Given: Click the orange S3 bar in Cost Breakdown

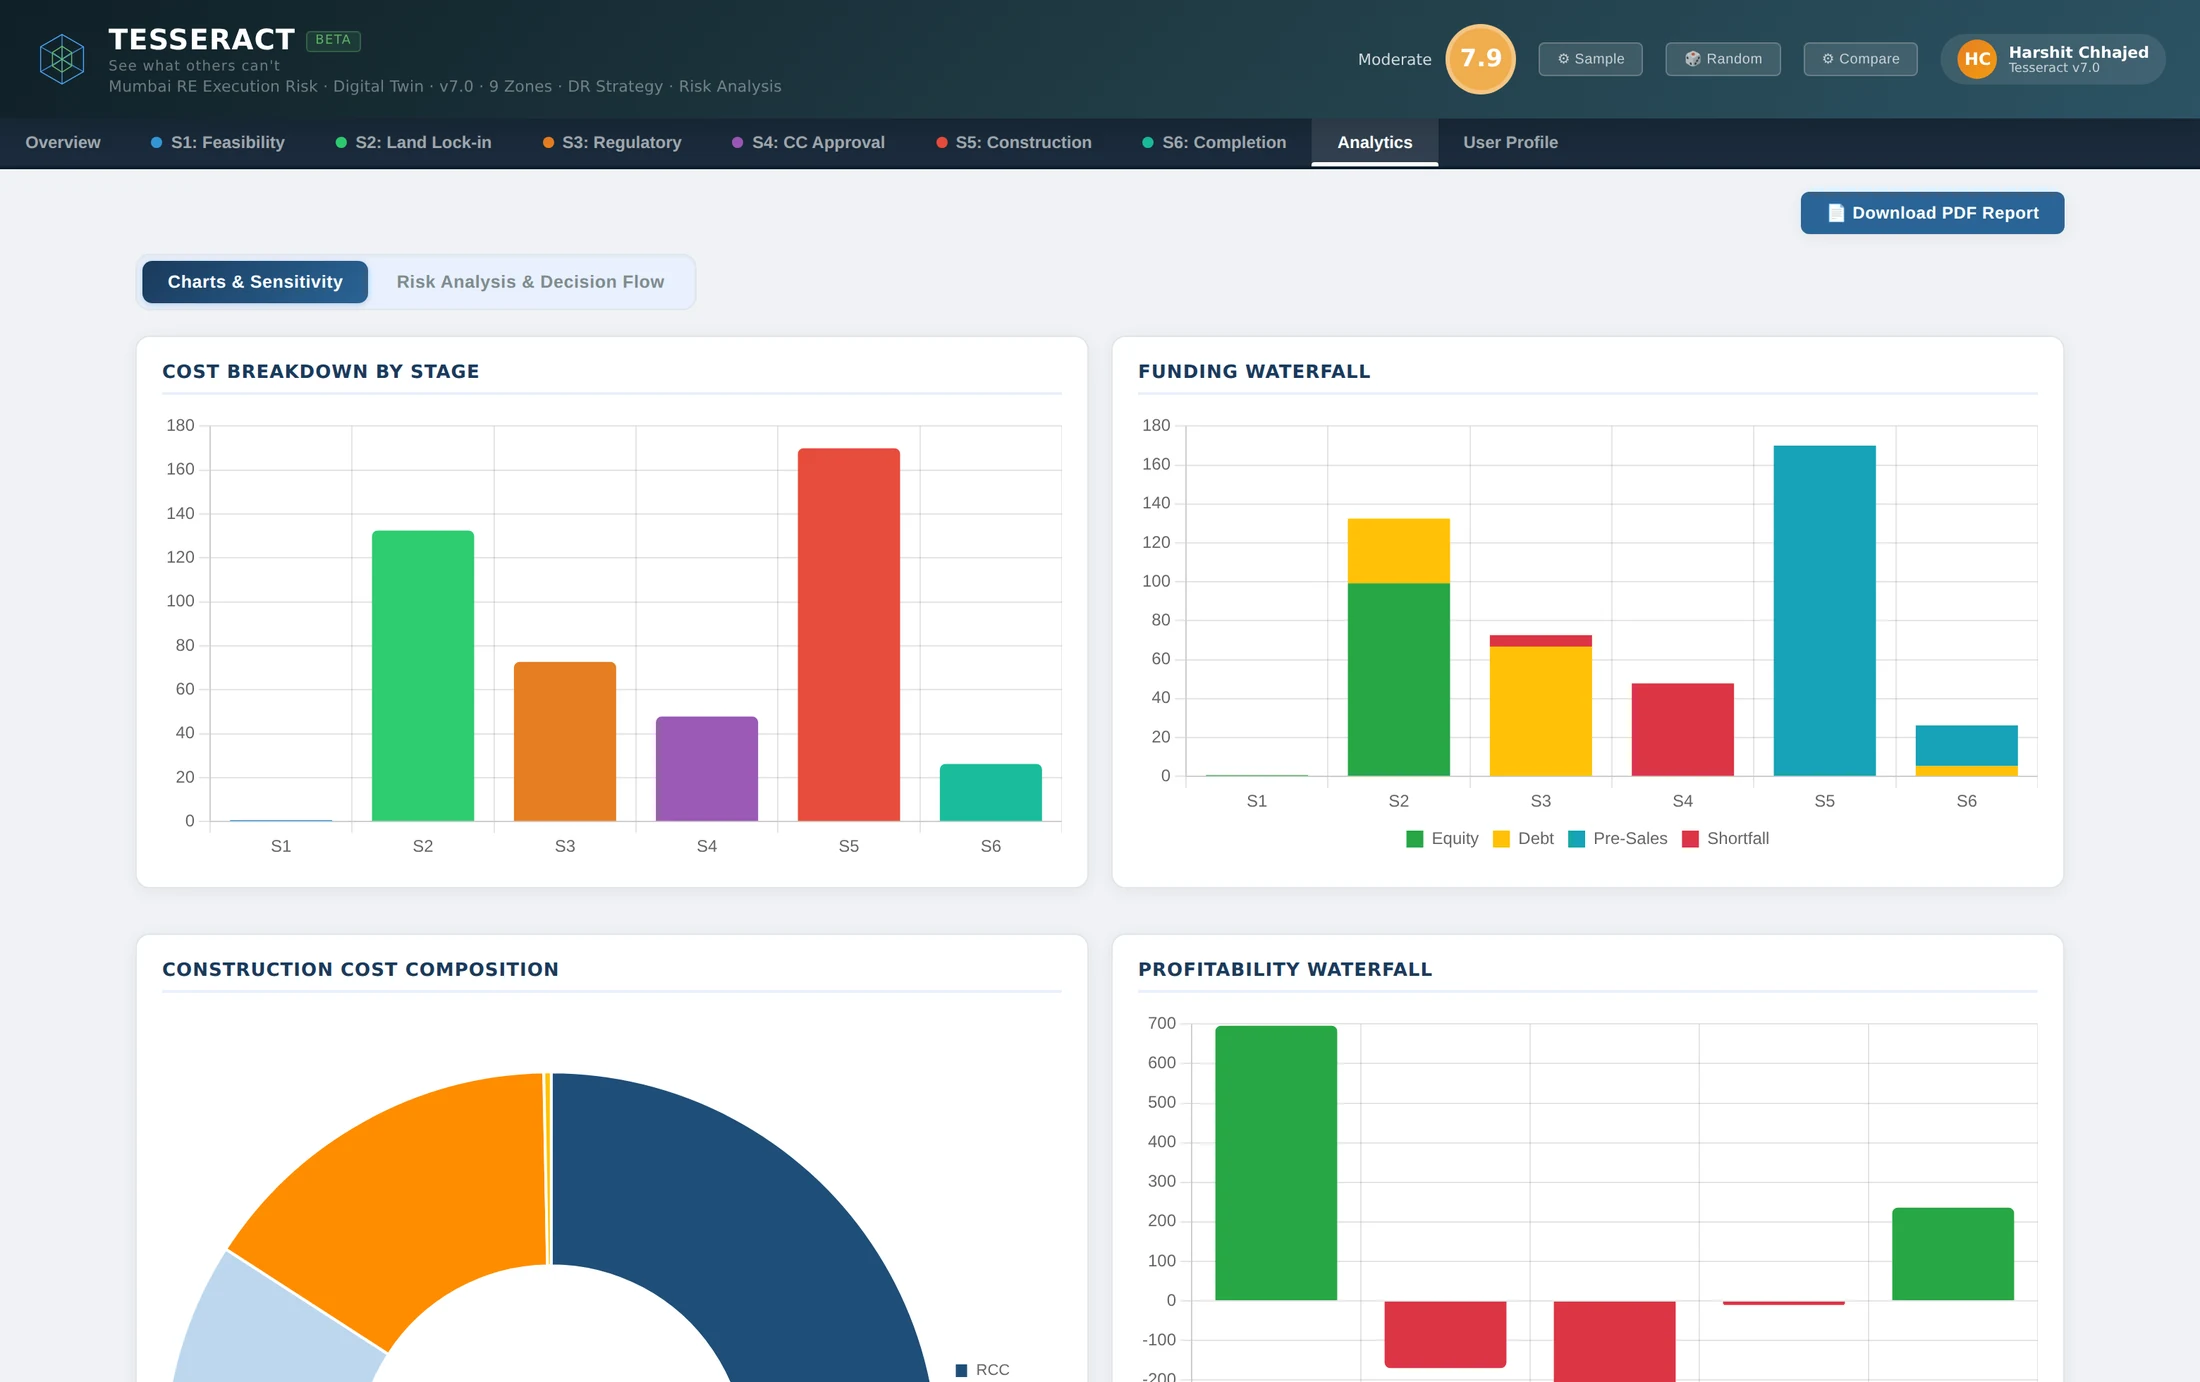Looking at the screenshot, I should tap(565, 742).
